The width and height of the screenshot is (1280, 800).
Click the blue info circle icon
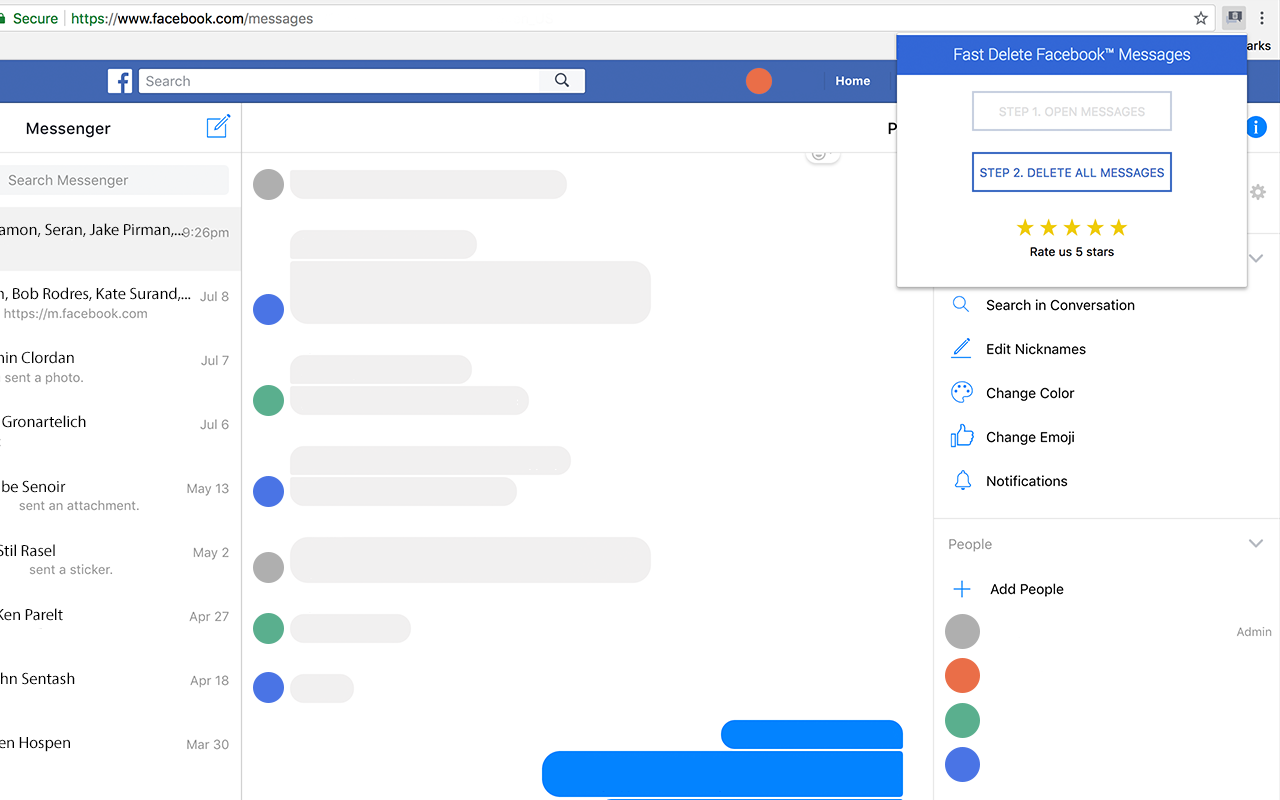pos(1256,127)
